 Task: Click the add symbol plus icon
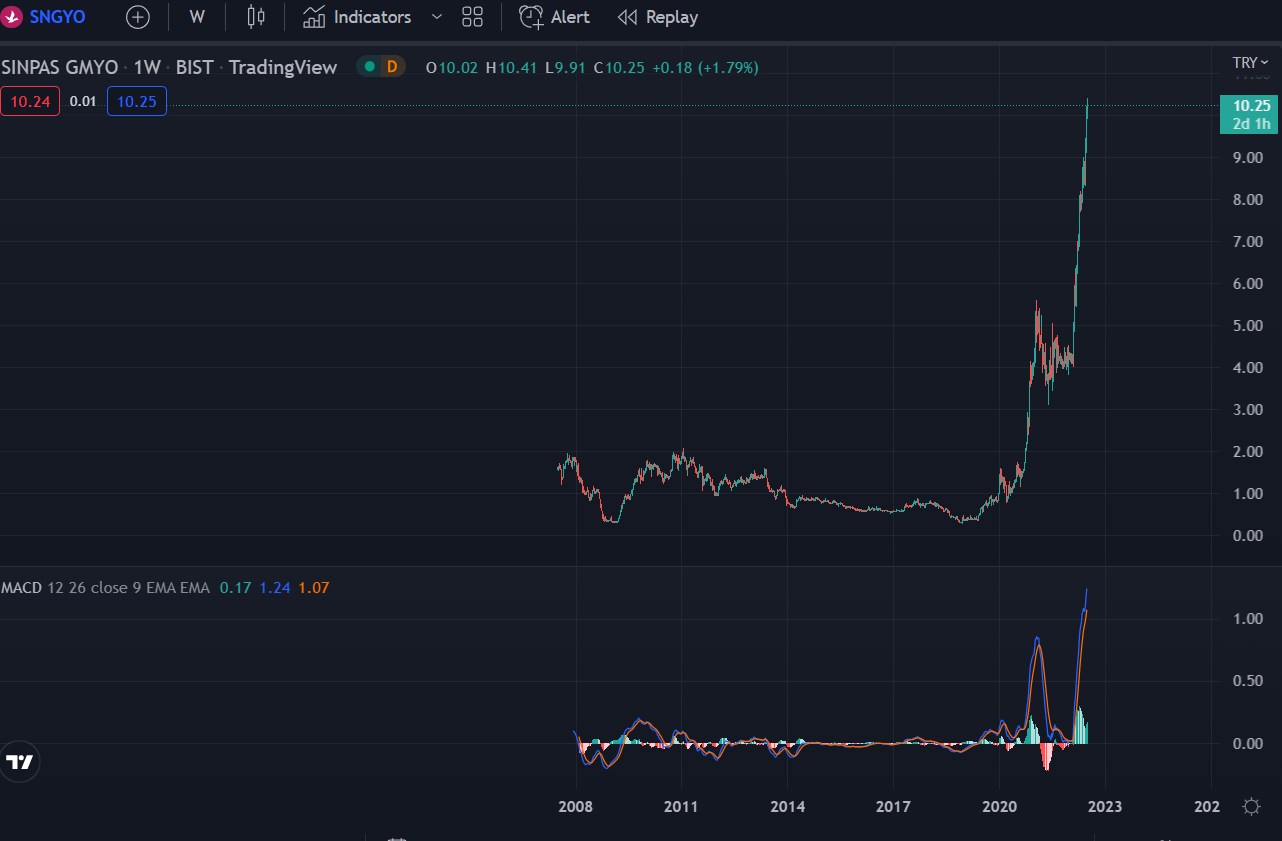point(138,17)
